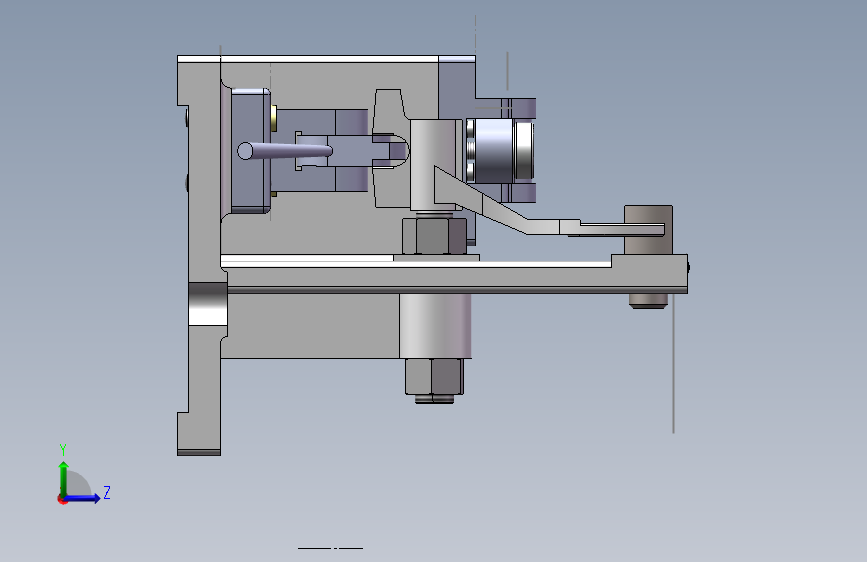867x562 pixels.
Task: Select the small post at plate's right end
Action: coord(648,230)
